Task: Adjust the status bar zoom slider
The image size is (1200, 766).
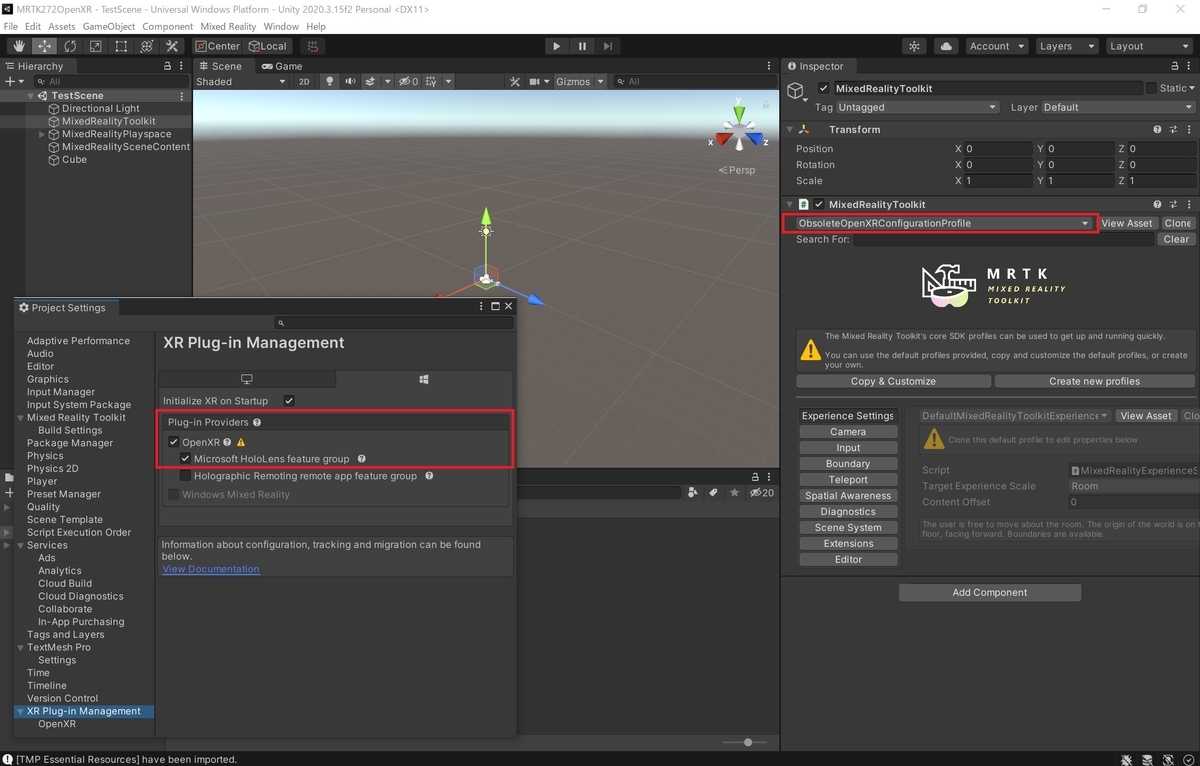Action: click(x=748, y=742)
